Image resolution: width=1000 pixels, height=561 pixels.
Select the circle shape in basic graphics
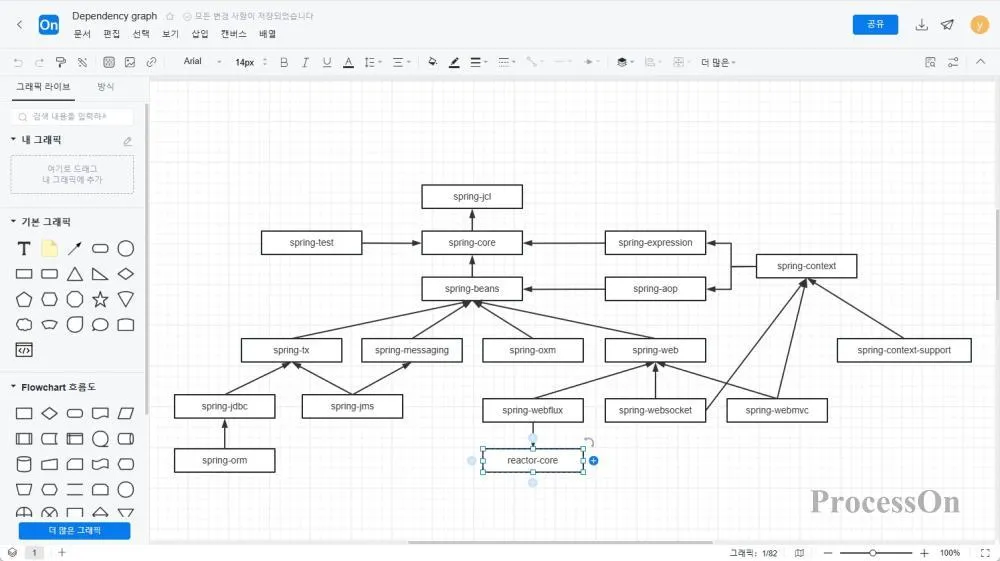[126, 249]
